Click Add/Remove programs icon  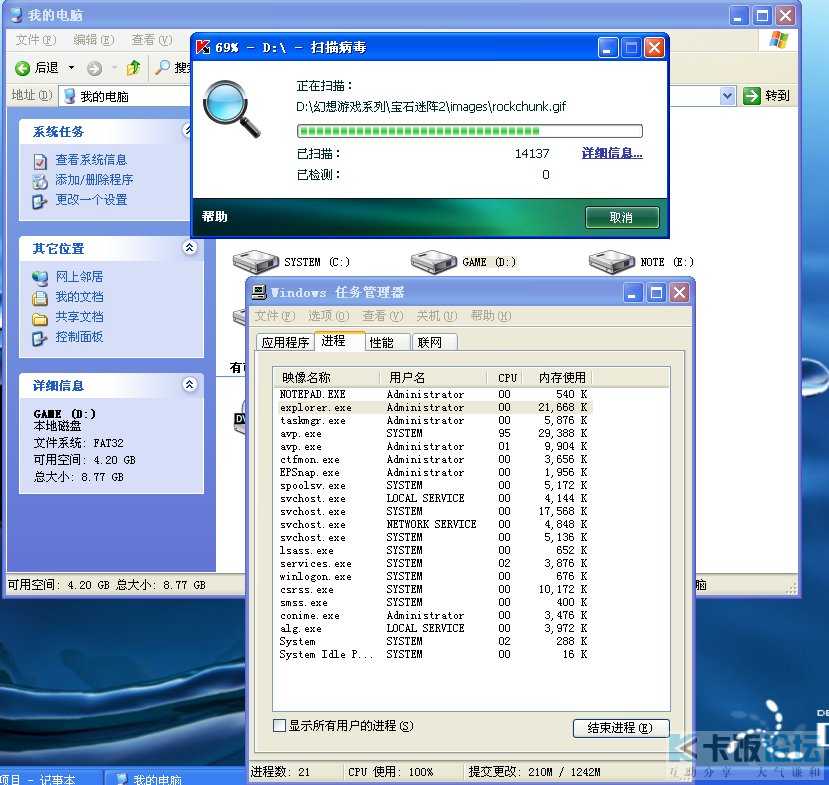click(40, 181)
